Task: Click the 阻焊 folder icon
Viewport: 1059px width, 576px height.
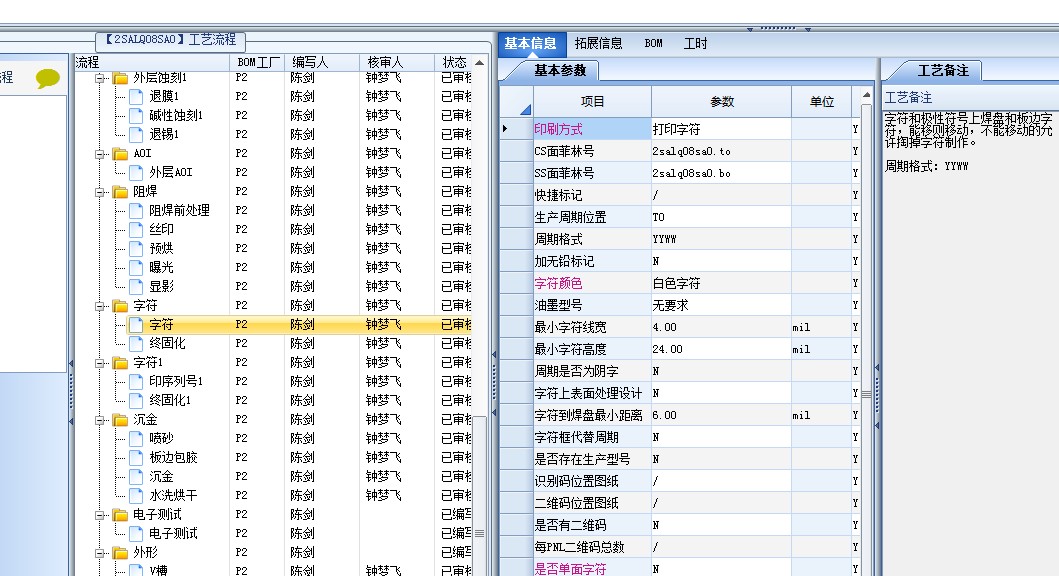Action: (x=120, y=192)
